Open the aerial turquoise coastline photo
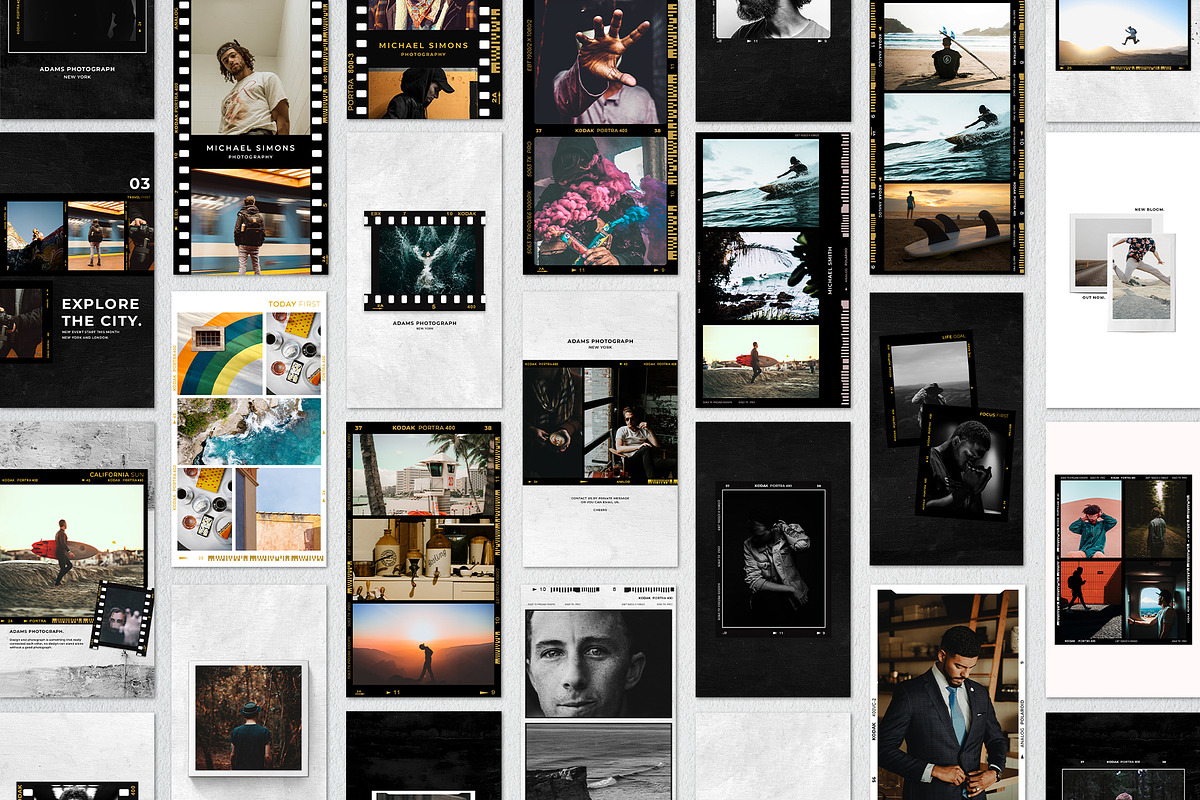This screenshot has height=800, width=1200. [249, 431]
